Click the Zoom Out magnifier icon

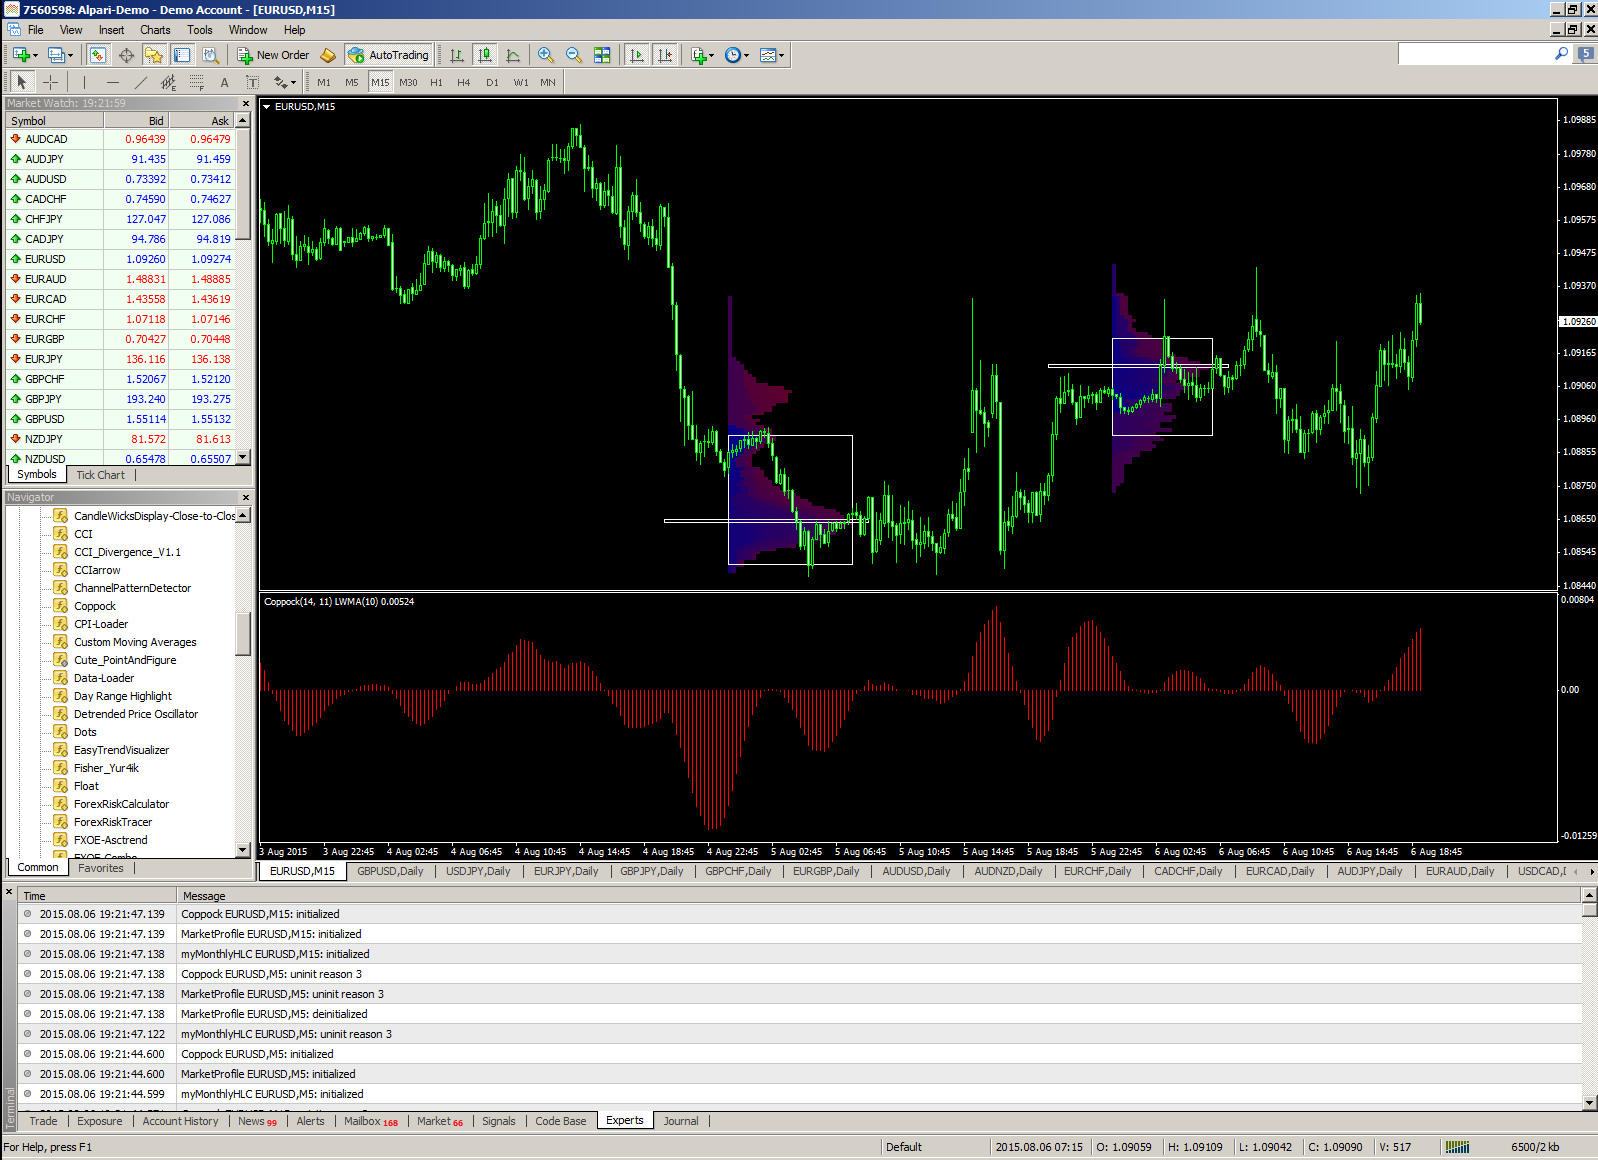coord(573,55)
